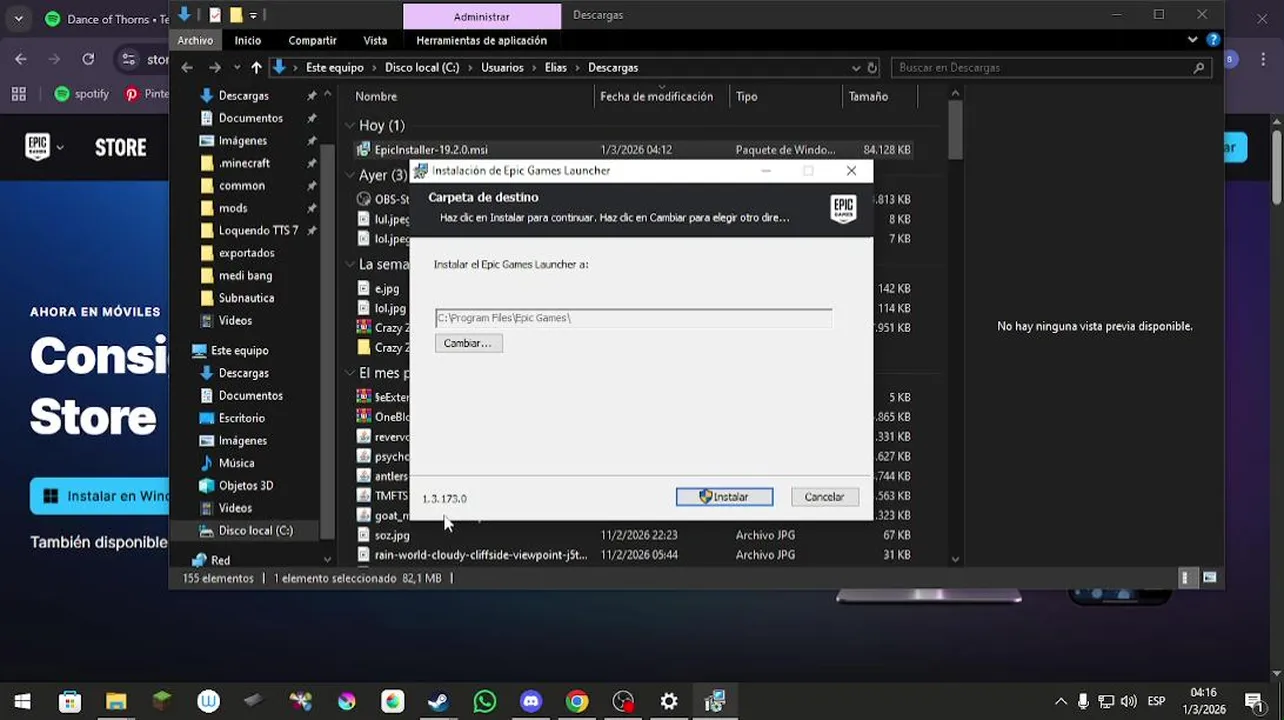Open the address bar history dropdown

point(856,67)
